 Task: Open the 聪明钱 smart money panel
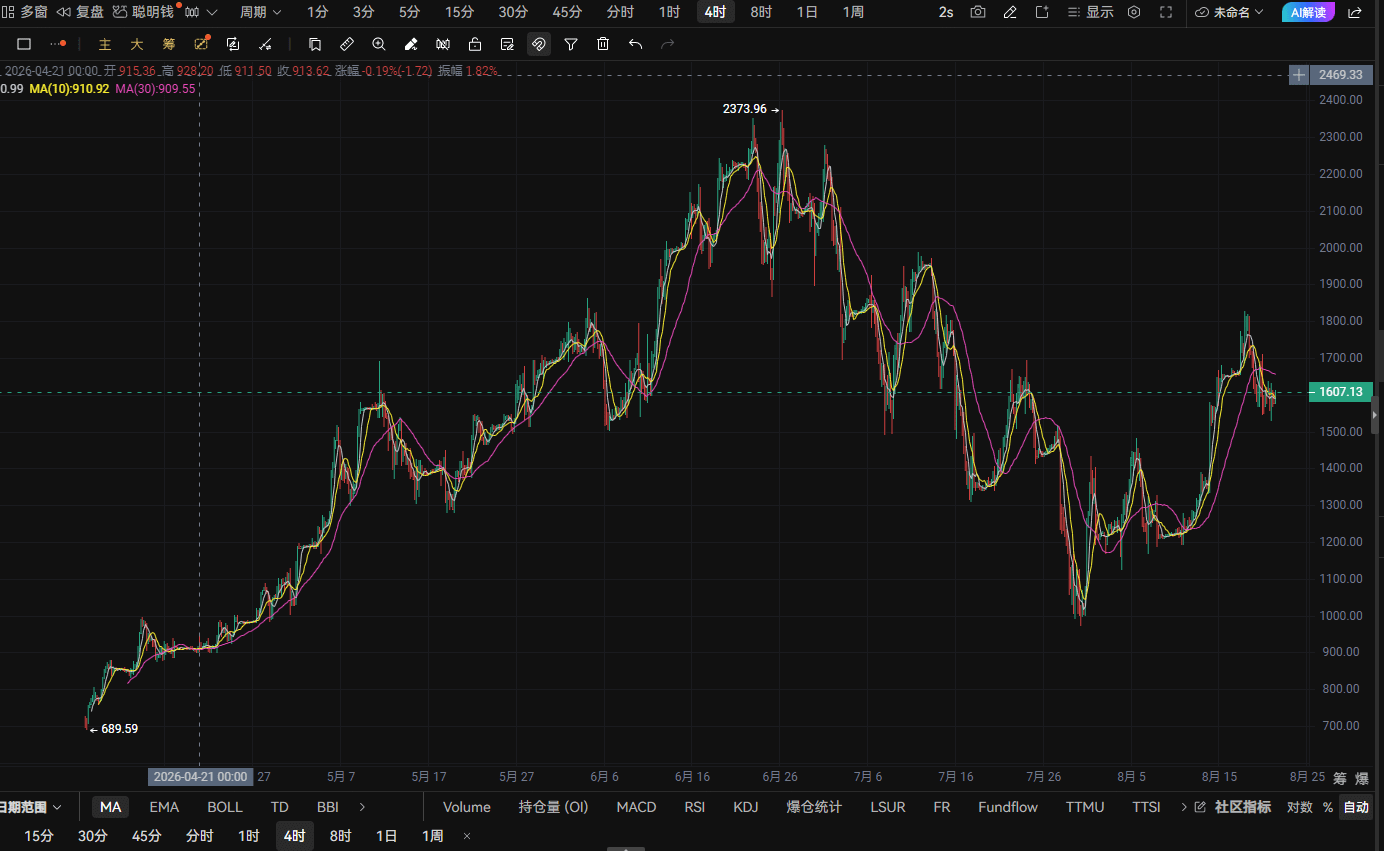tap(143, 12)
